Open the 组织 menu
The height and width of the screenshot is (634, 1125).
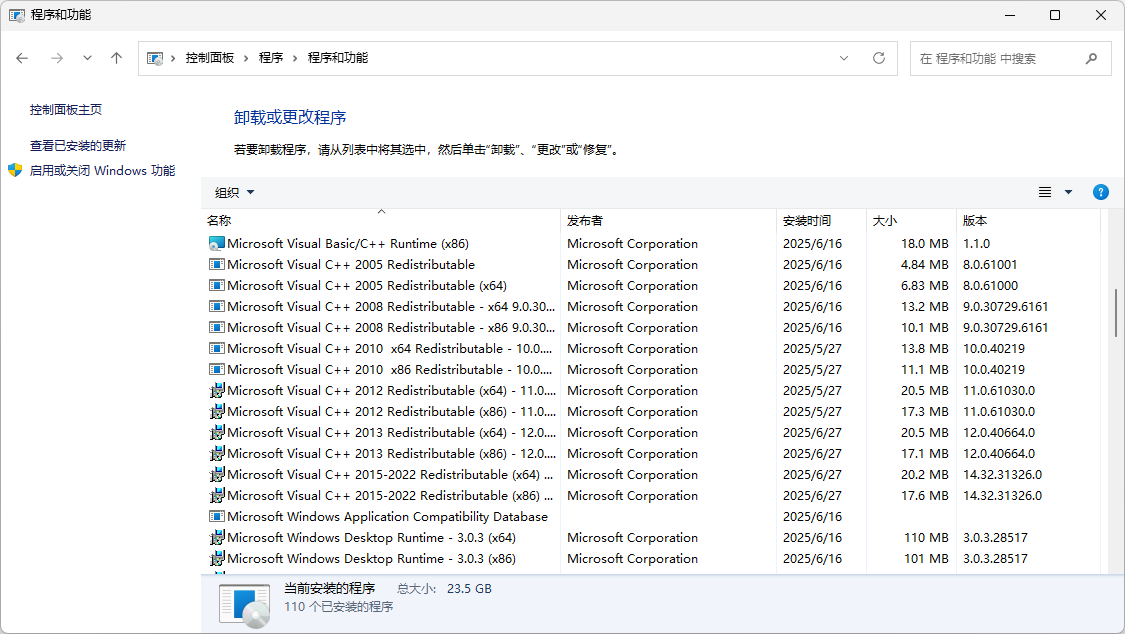[235, 192]
